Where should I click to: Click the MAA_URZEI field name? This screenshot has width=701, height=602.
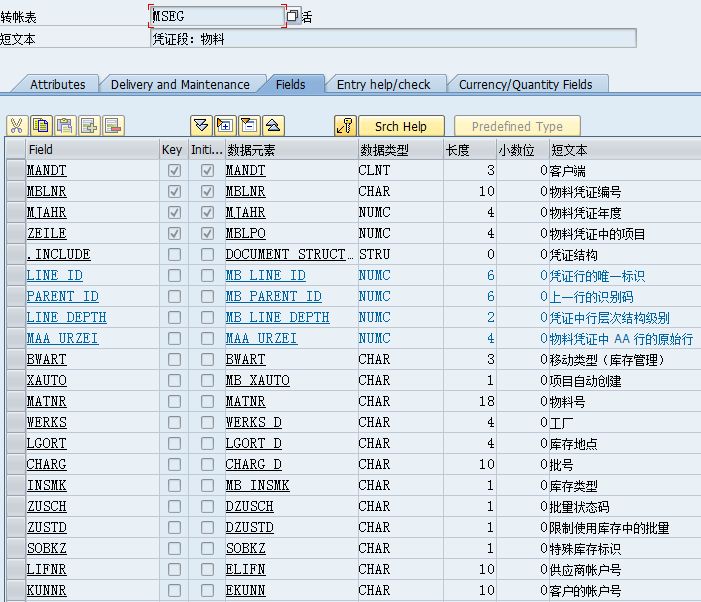(63, 338)
